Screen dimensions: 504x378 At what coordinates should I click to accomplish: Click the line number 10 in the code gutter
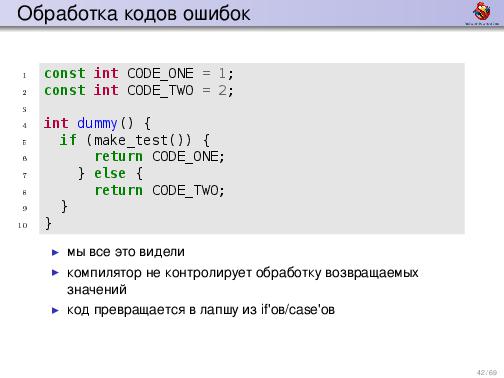[x=23, y=226]
